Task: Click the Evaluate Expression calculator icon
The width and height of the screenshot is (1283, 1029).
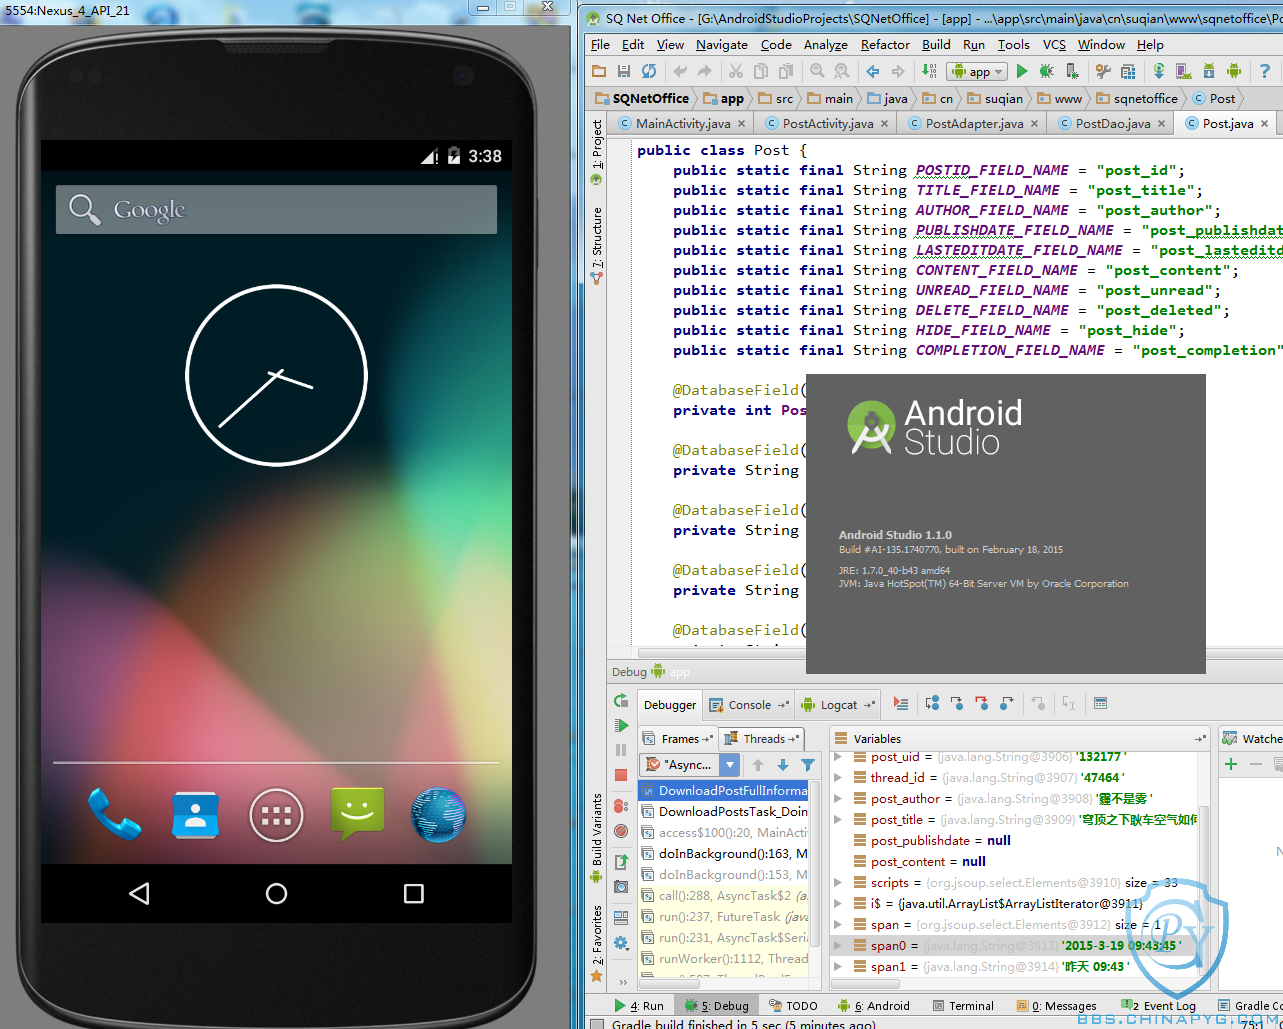Action: (1100, 704)
